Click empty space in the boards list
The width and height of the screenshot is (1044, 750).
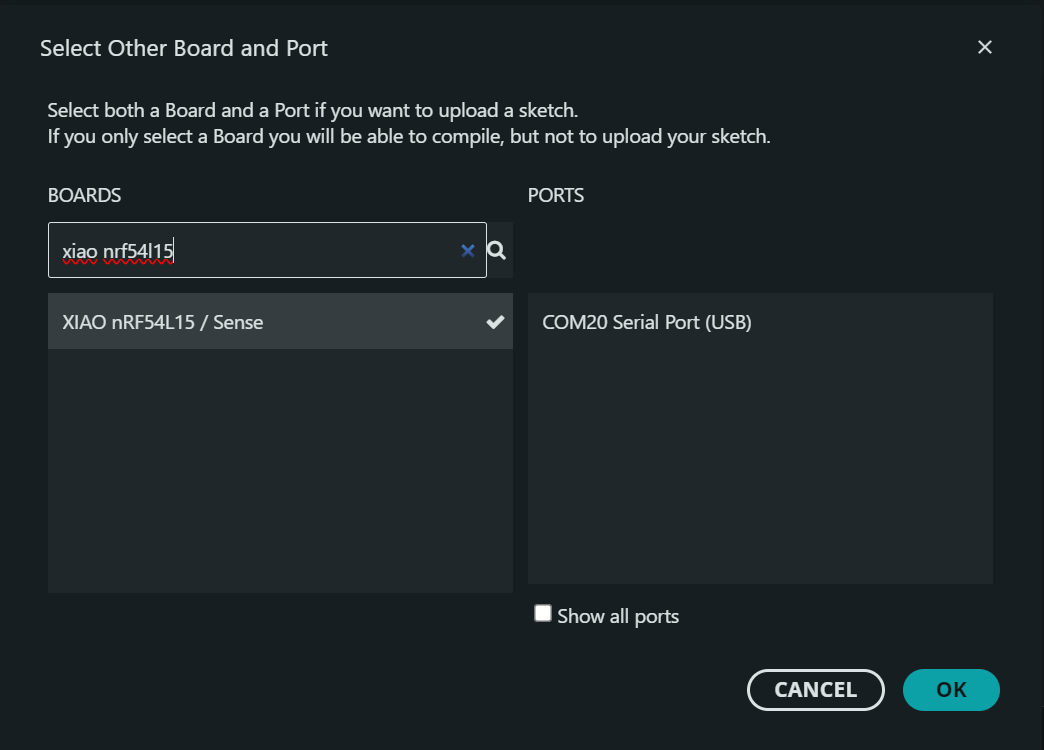pos(280,470)
